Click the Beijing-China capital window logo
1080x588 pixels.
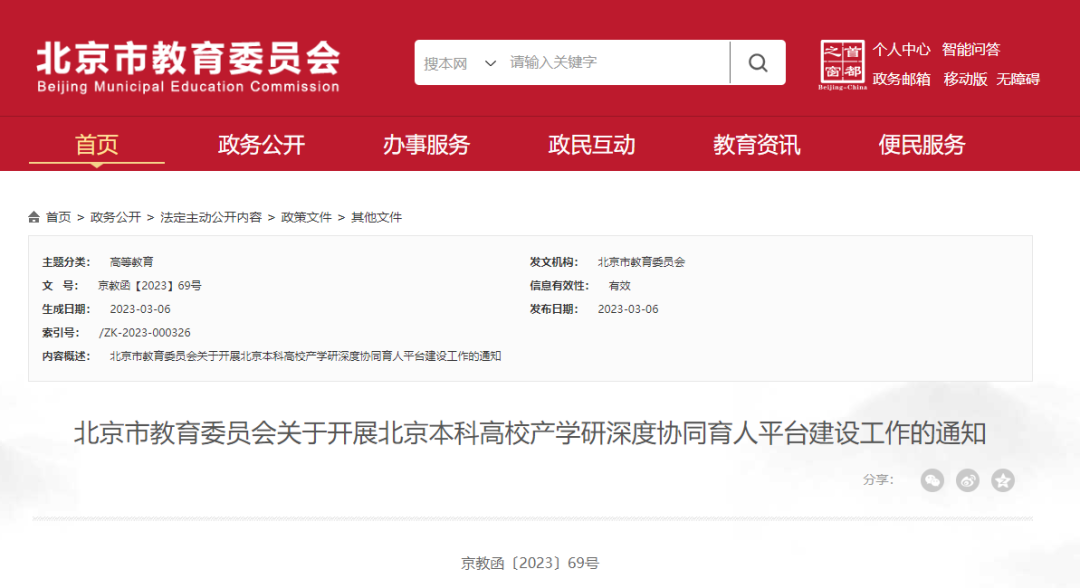tap(842, 65)
